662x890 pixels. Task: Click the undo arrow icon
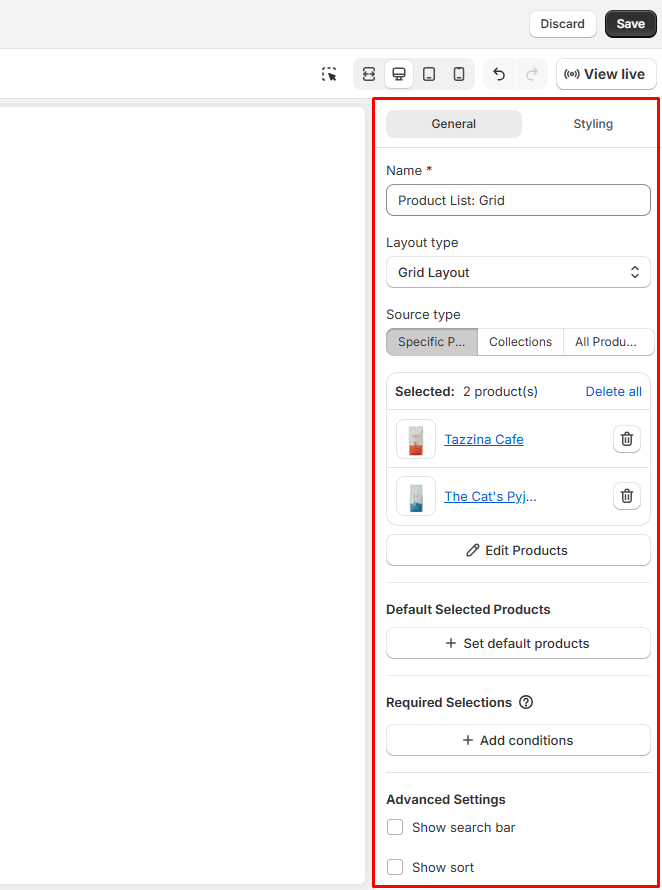499,74
